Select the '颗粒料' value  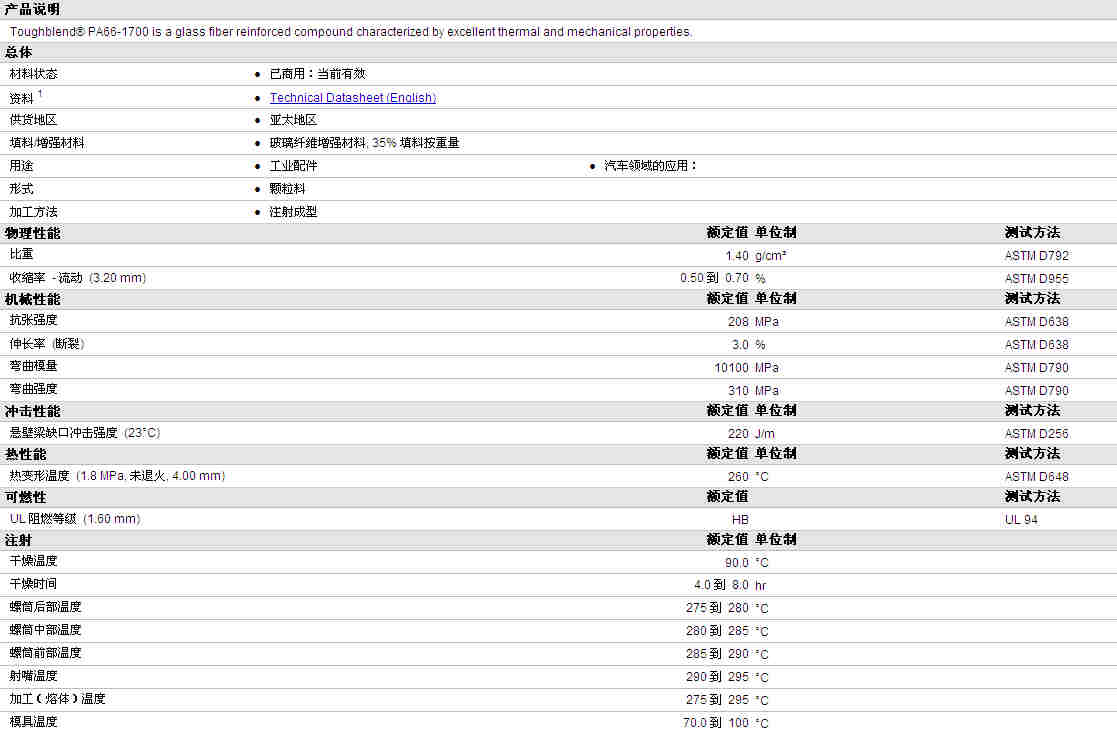pyautogui.click(x=288, y=189)
